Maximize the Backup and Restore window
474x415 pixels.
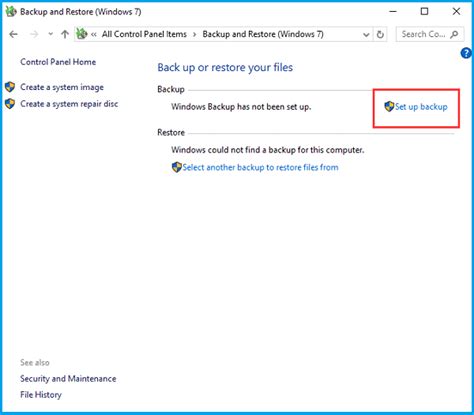click(x=424, y=12)
